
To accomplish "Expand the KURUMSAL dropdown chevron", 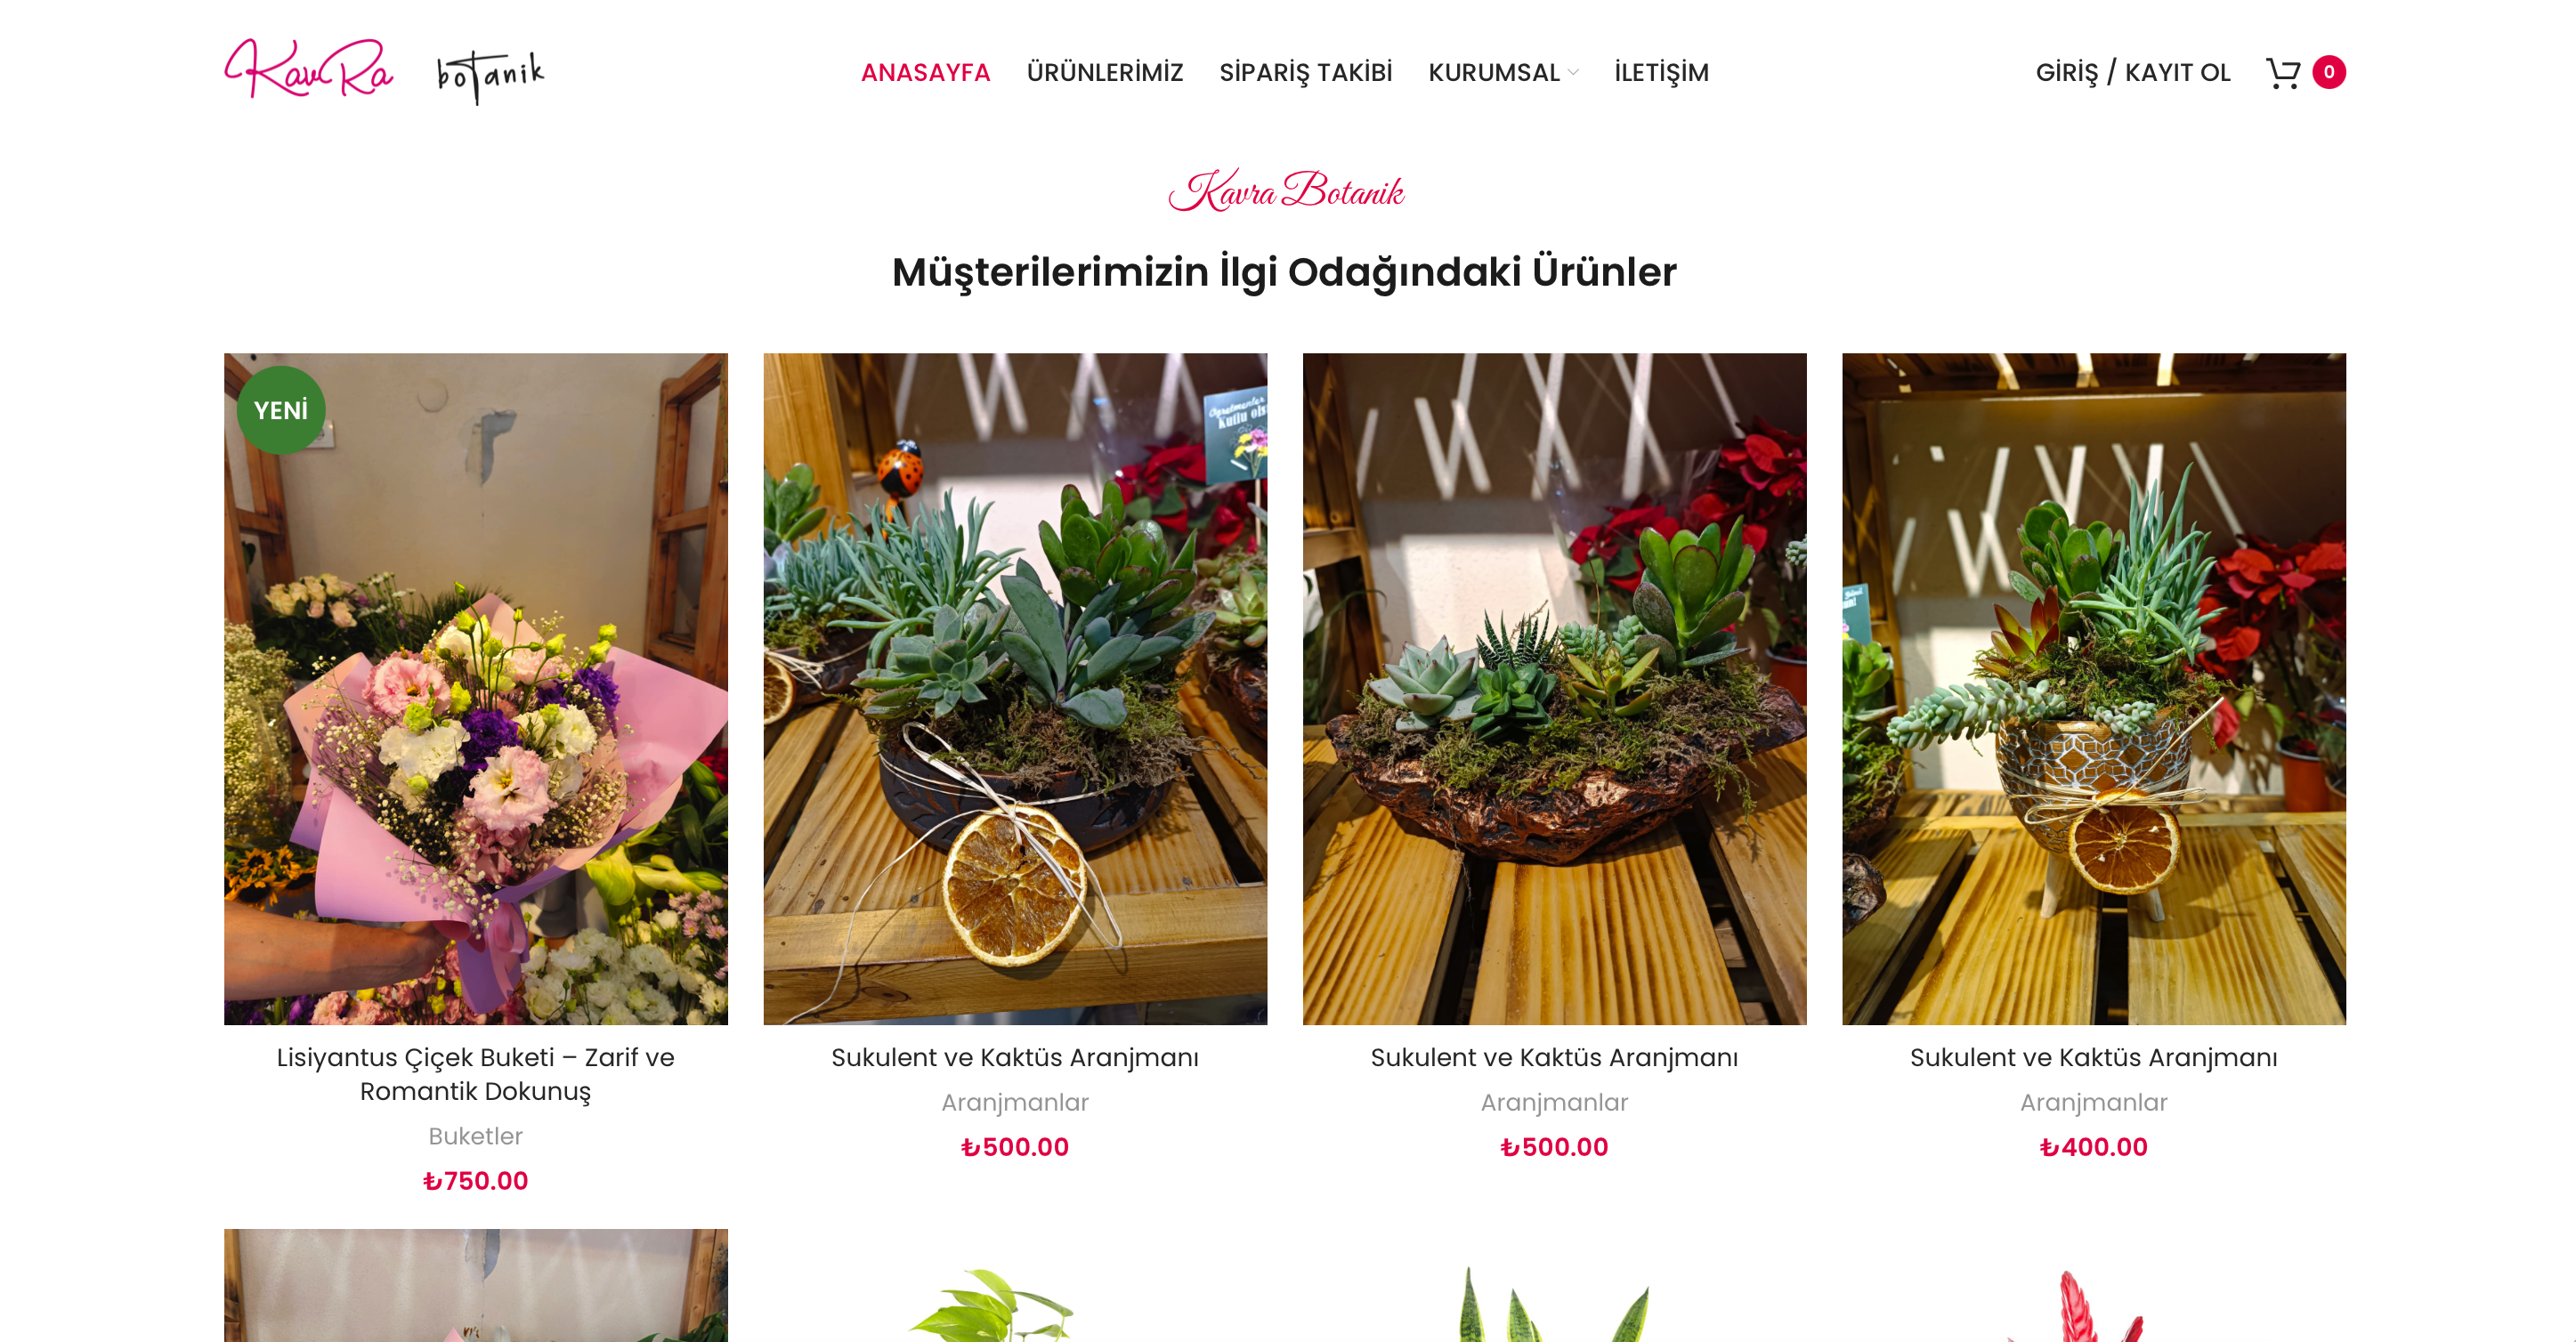I will click(x=1573, y=72).
